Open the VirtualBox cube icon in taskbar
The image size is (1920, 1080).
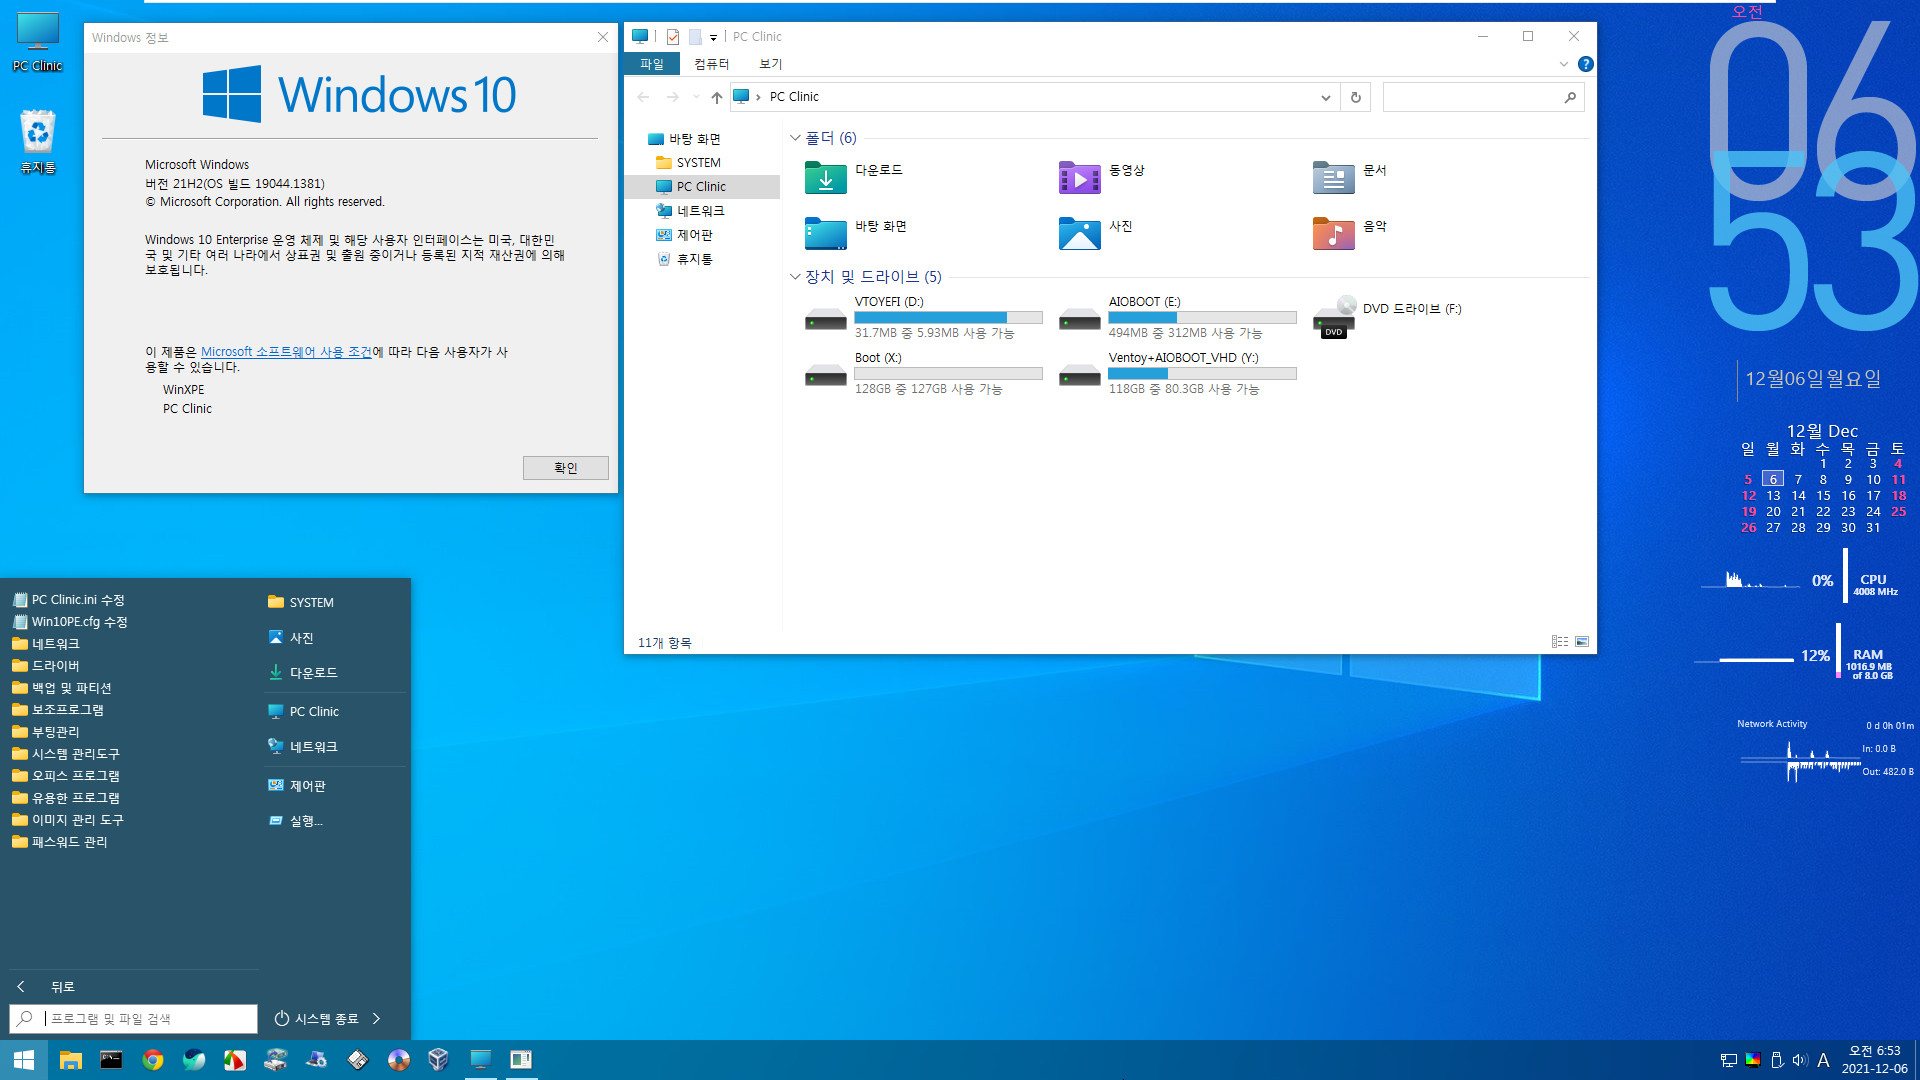tap(438, 1060)
